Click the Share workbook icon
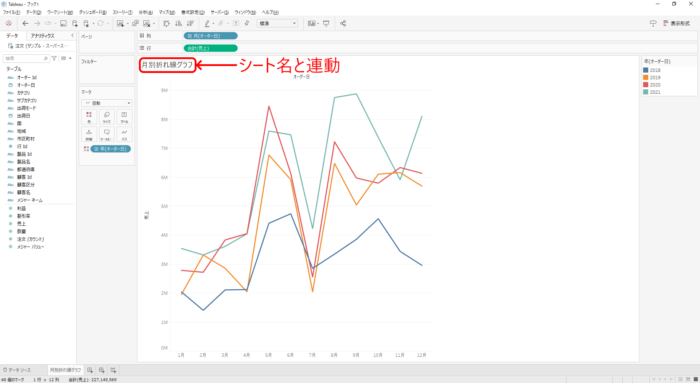The height and width of the screenshot is (383, 700). pyautogui.click(x=343, y=23)
